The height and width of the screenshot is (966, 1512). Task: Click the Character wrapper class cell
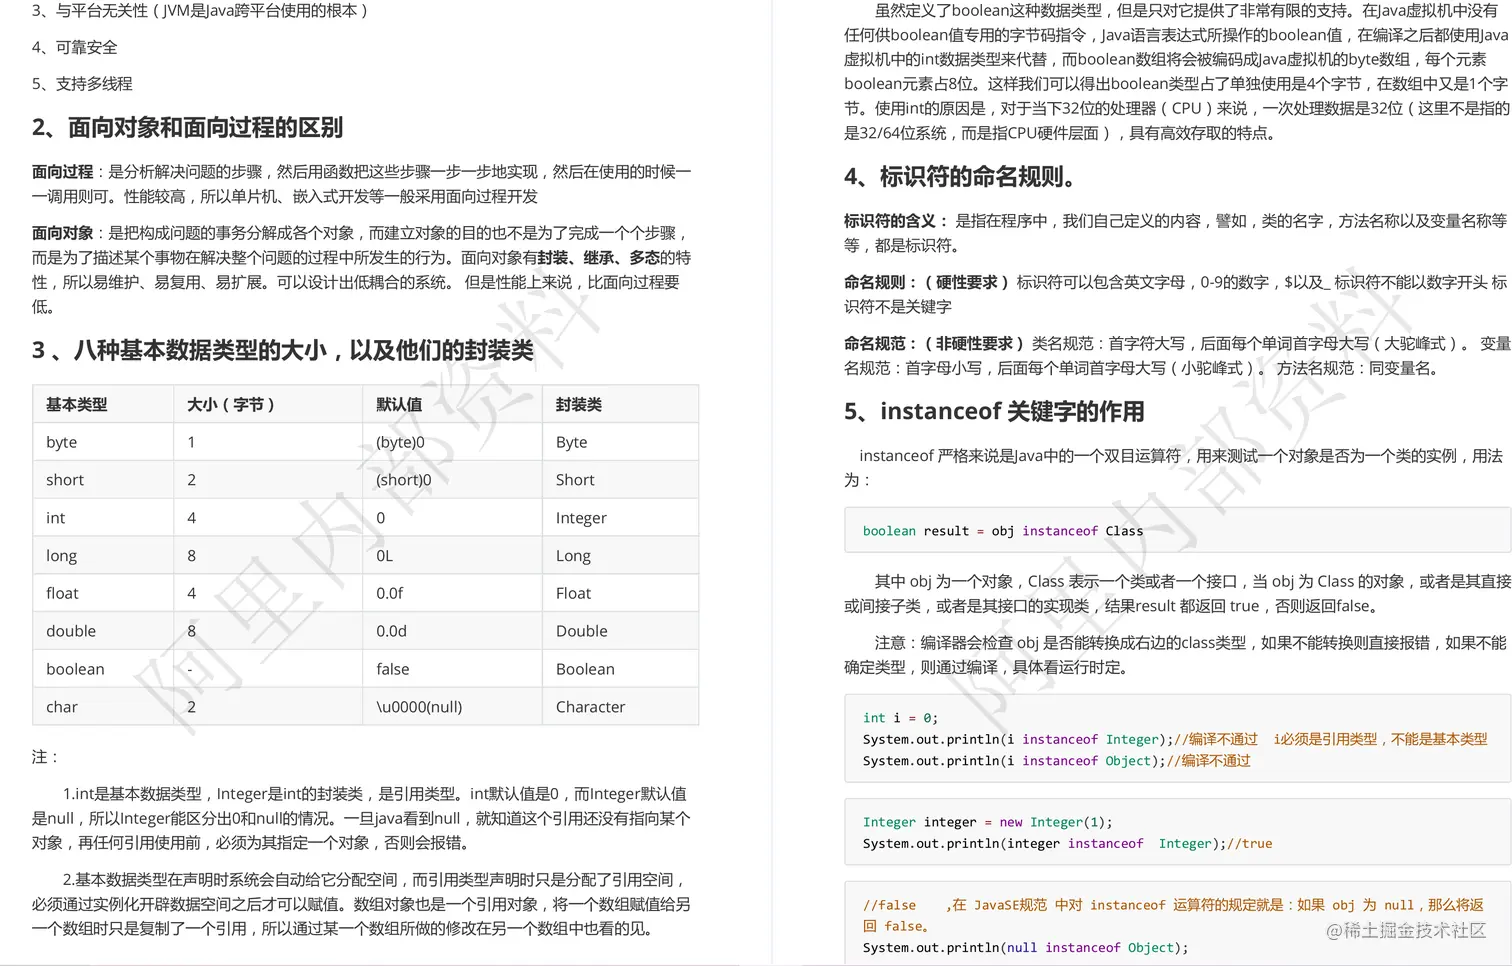[589, 706]
